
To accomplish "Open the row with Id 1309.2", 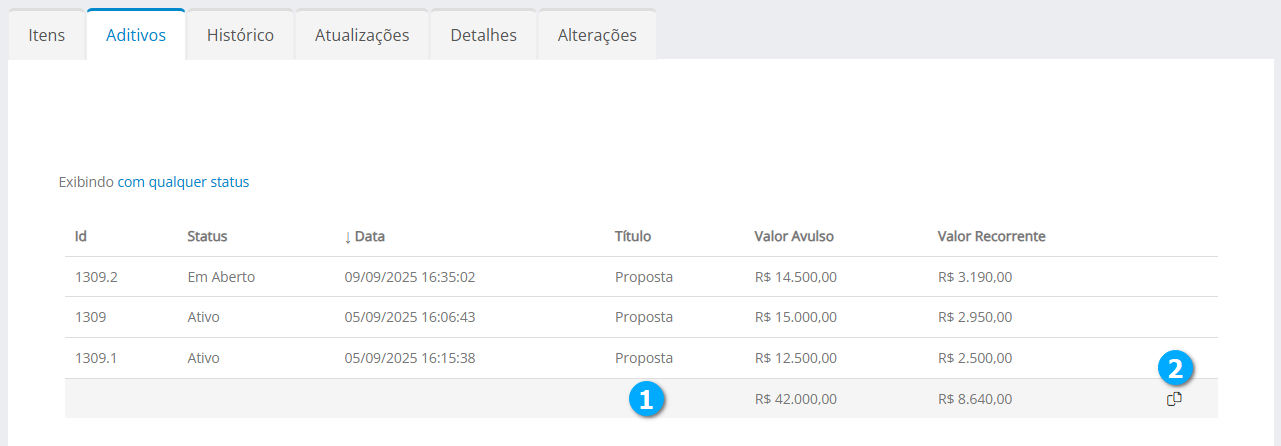I will point(96,277).
